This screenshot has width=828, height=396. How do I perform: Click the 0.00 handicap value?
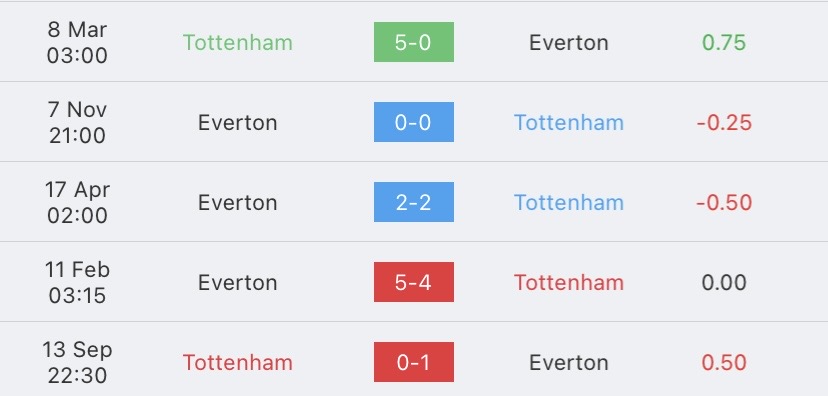click(x=724, y=282)
